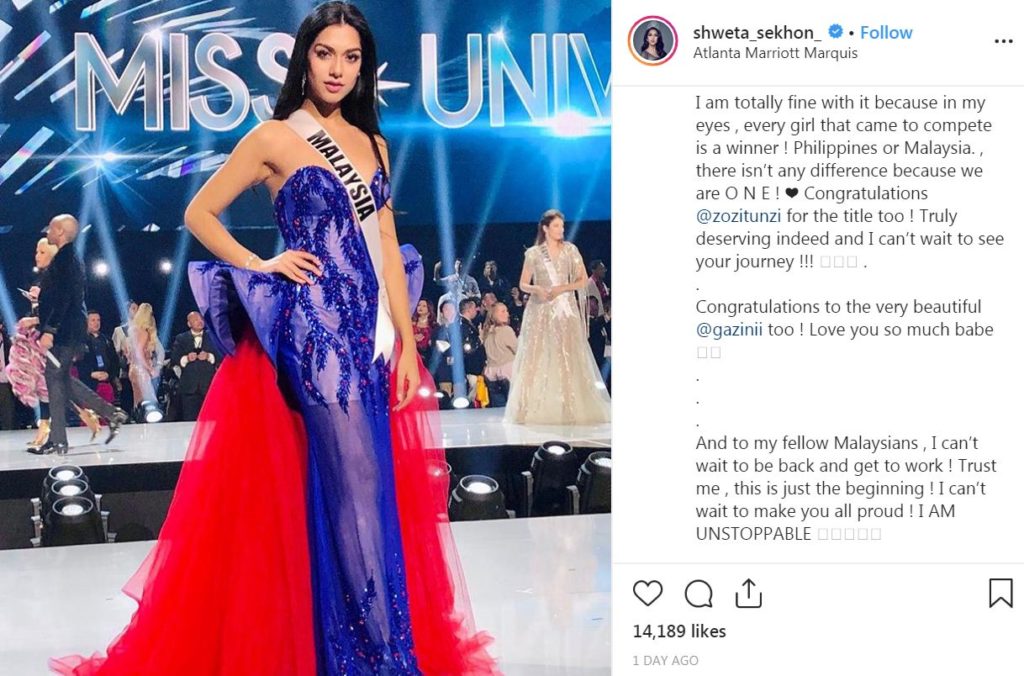
Task: Click the woman in the gold gown
Action: (x=555, y=318)
